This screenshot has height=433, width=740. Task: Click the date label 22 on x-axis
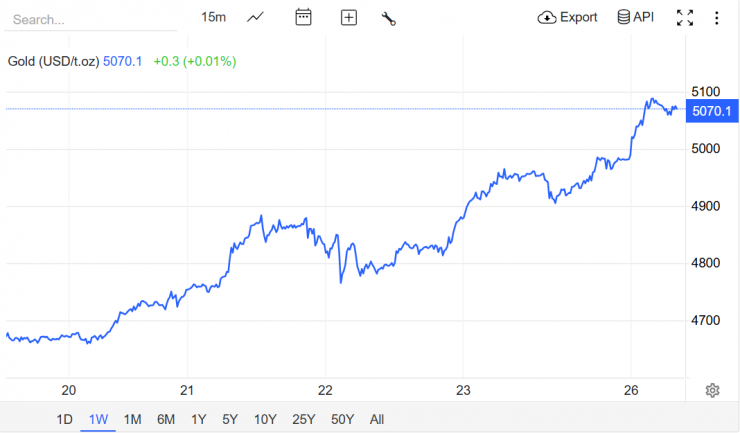click(325, 391)
